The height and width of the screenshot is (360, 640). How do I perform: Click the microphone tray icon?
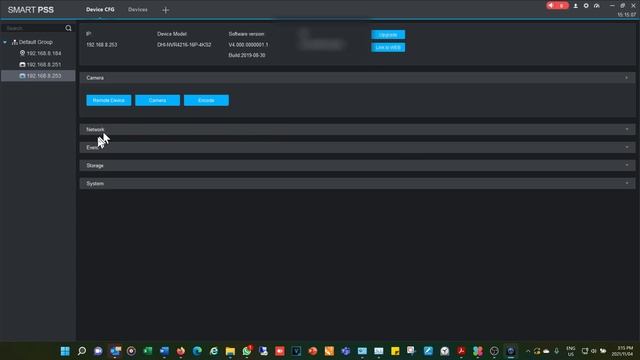pyautogui.click(x=556, y=351)
